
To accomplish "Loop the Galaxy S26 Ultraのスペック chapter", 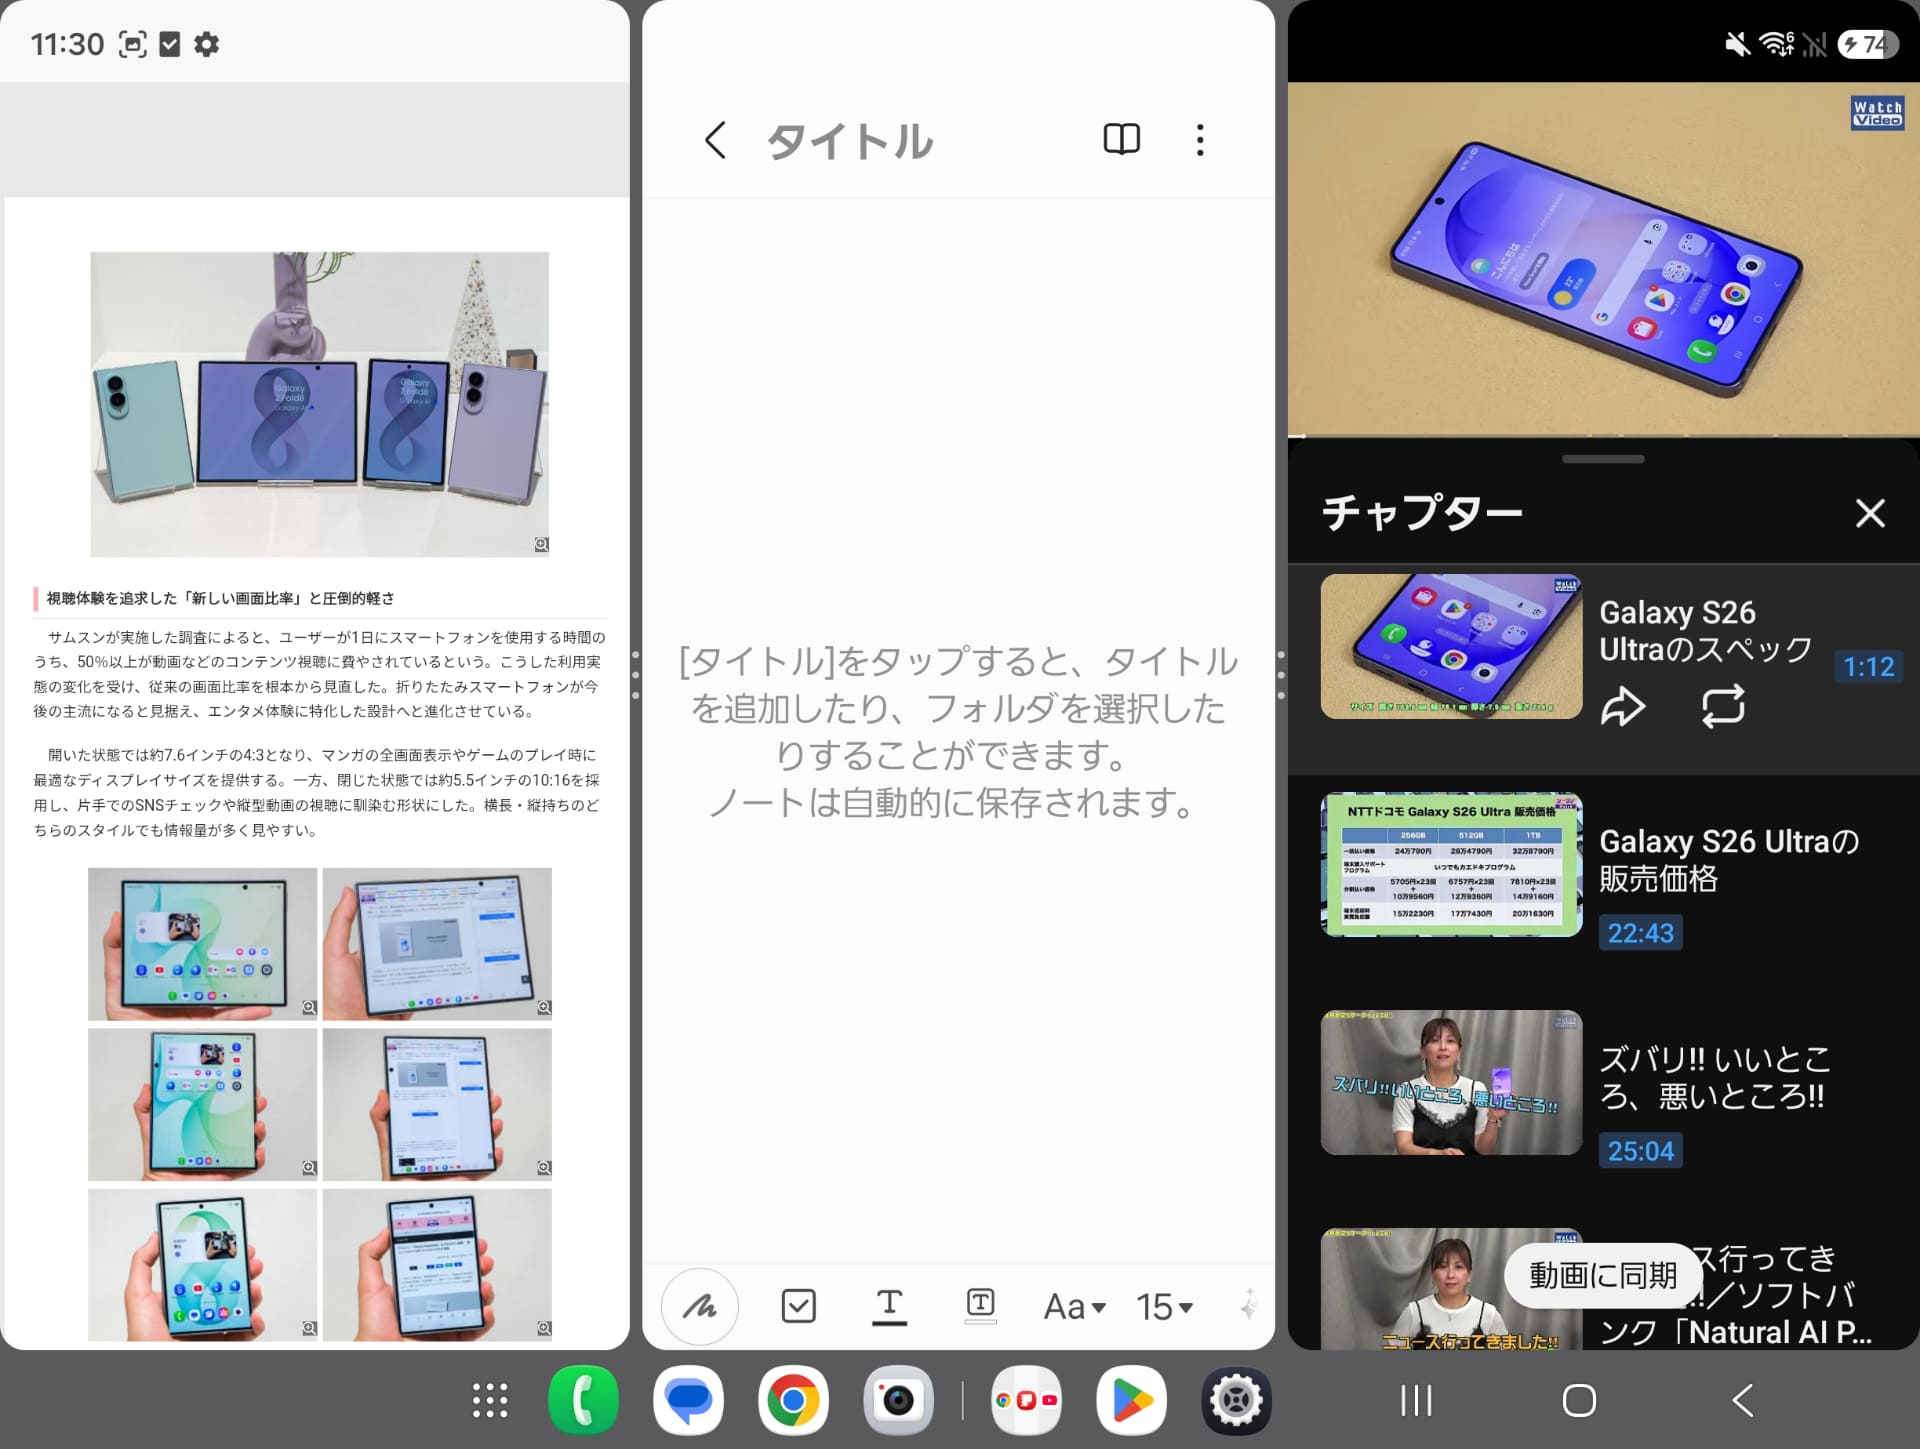I will point(1723,706).
